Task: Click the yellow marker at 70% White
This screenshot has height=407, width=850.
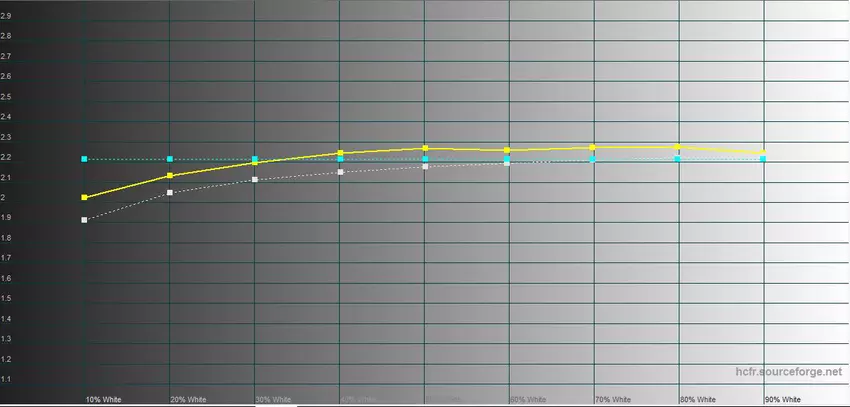Action: (x=592, y=147)
